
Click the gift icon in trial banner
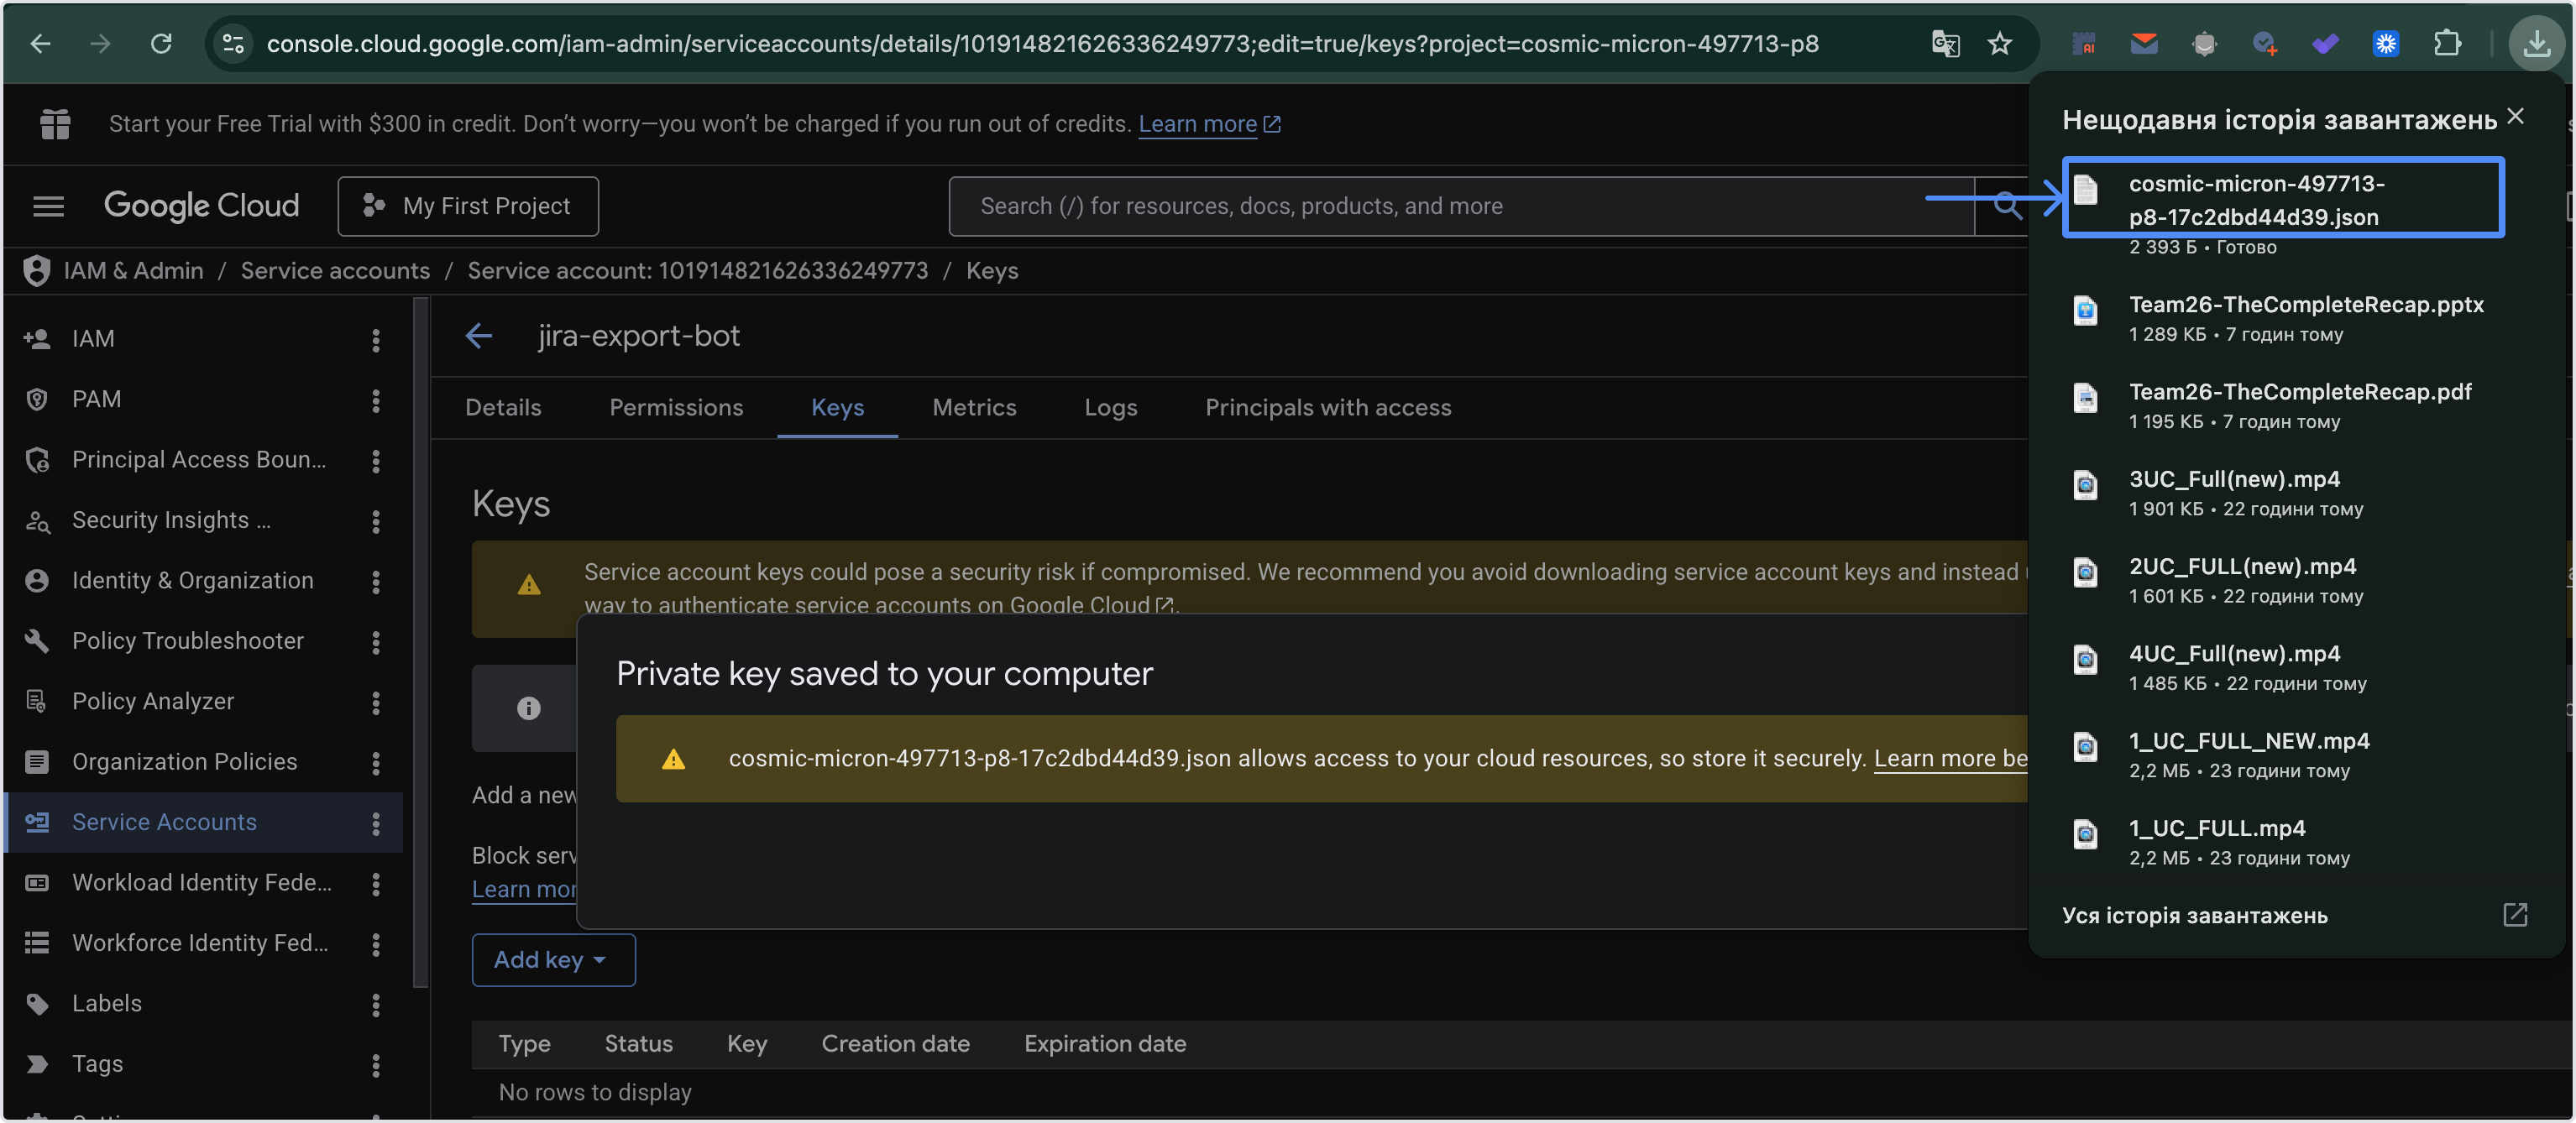pyautogui.click(x=55, y=123)
